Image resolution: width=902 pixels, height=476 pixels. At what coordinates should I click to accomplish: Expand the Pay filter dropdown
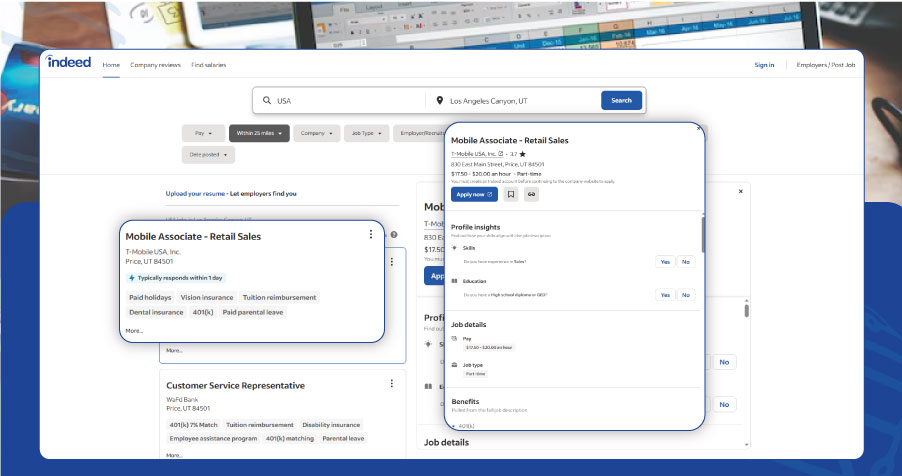coord(203,132)
